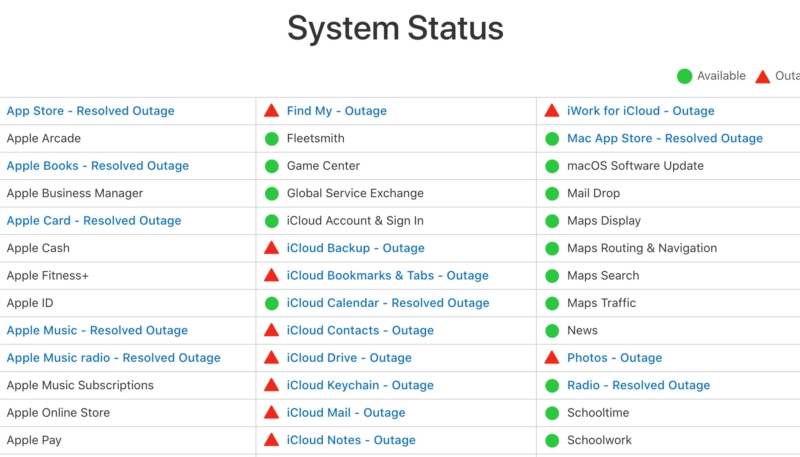Click the red triangle next to iCloud Mail

point(271,412)
